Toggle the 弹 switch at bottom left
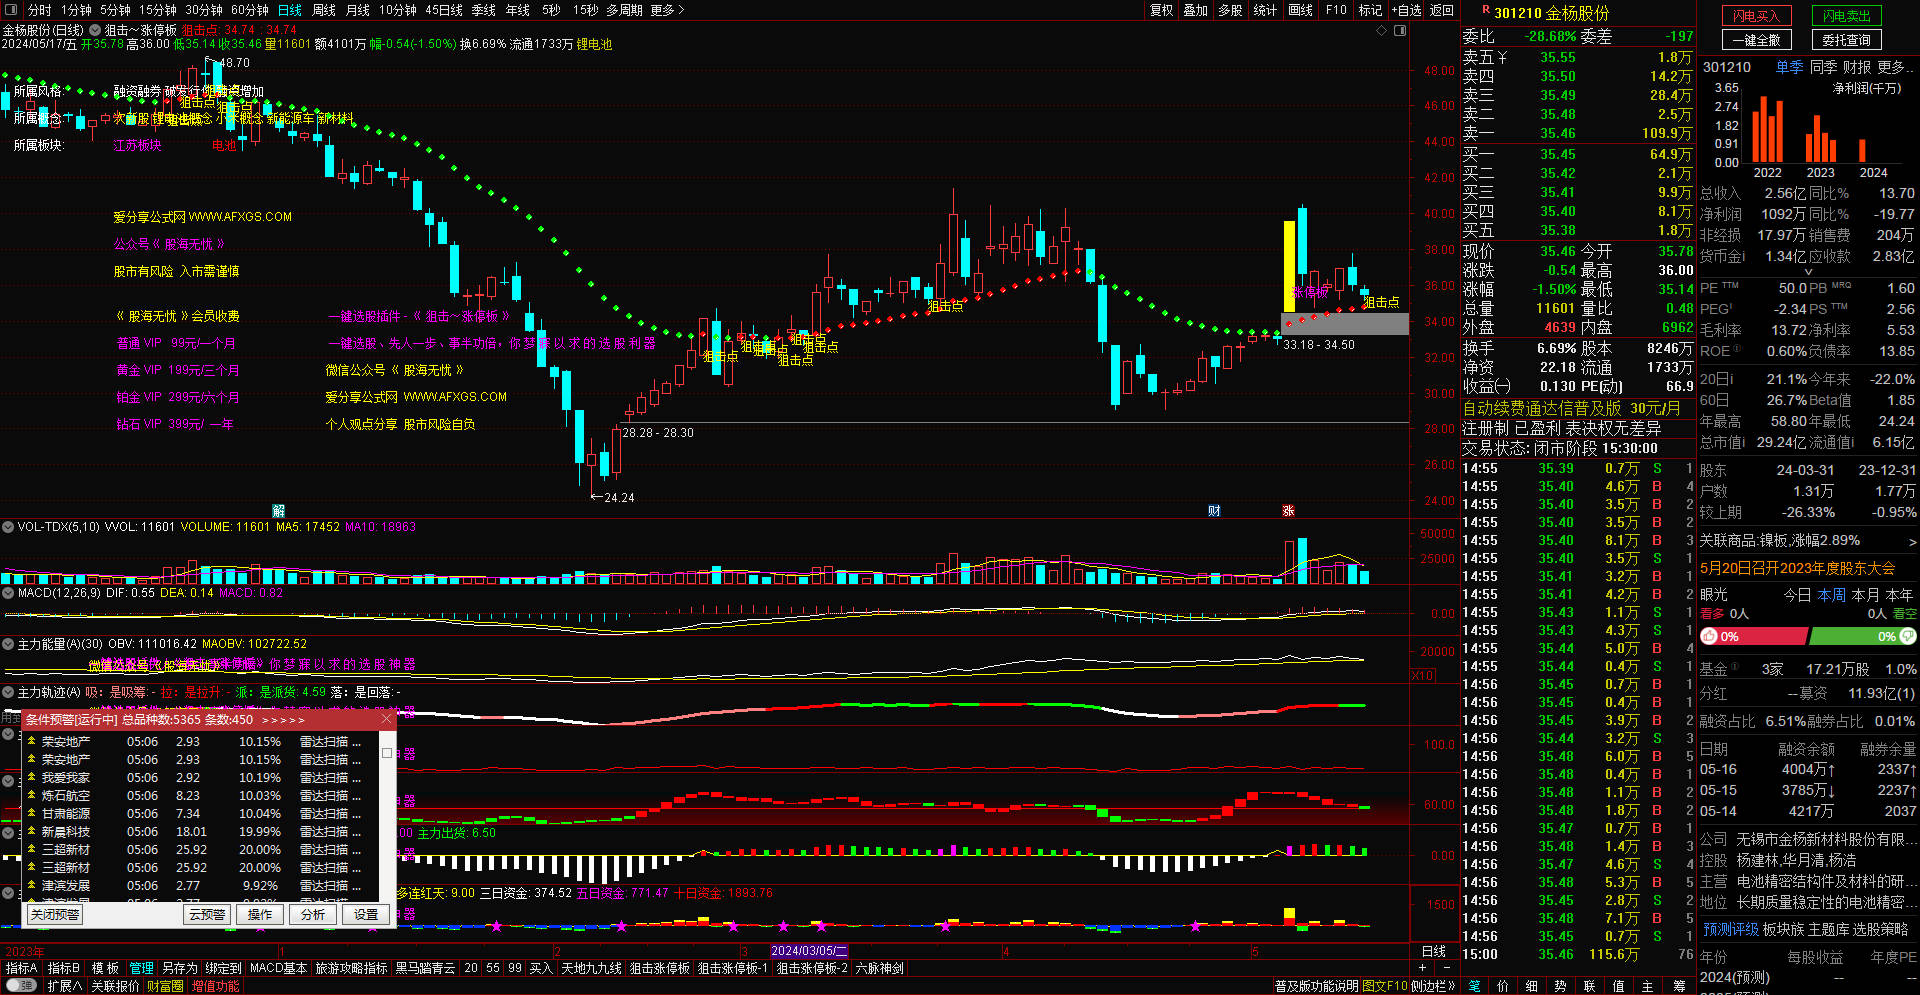This screenshot has width=1920, height=995. tap(21, 986)
